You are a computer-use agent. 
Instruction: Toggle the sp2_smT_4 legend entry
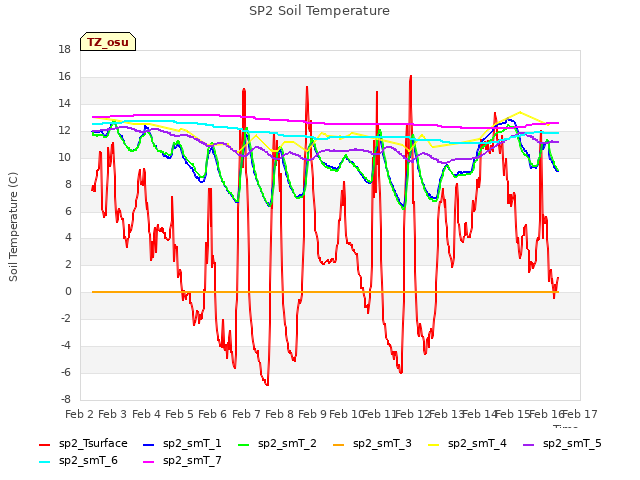point(467,444)
